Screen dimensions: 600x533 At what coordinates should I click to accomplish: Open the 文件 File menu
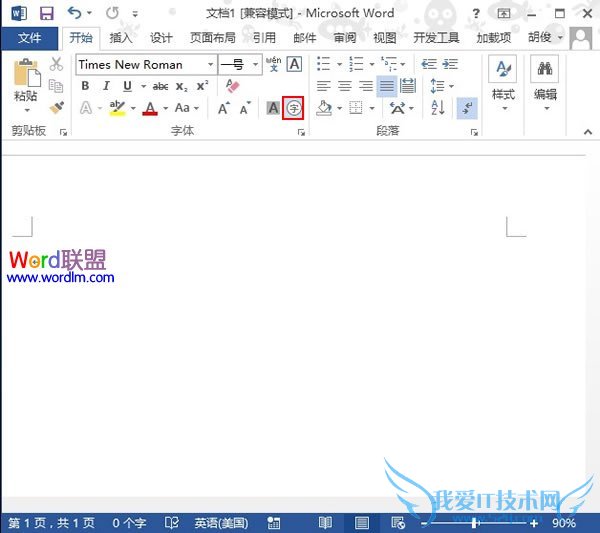[29, 38]
